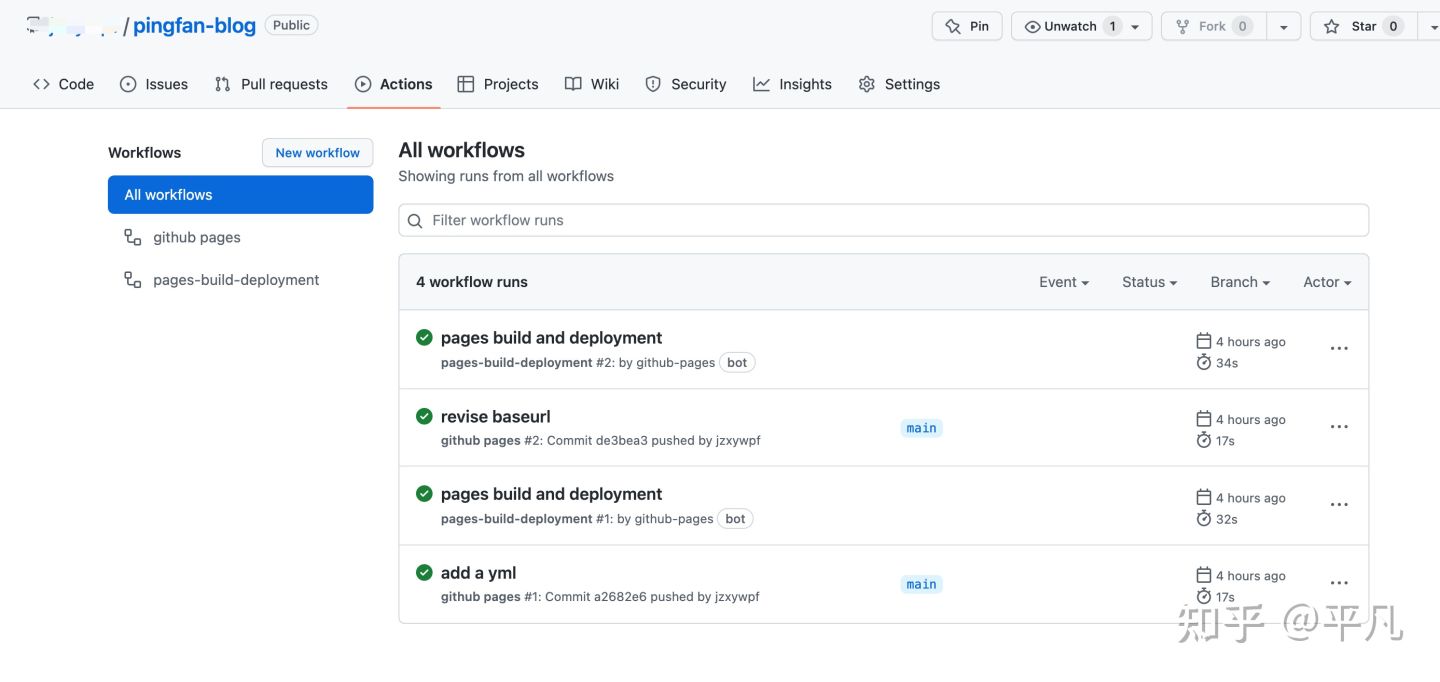The image size is (1440, 682).
Task: Click the Settings gear icon
Action: coord(867,84)
